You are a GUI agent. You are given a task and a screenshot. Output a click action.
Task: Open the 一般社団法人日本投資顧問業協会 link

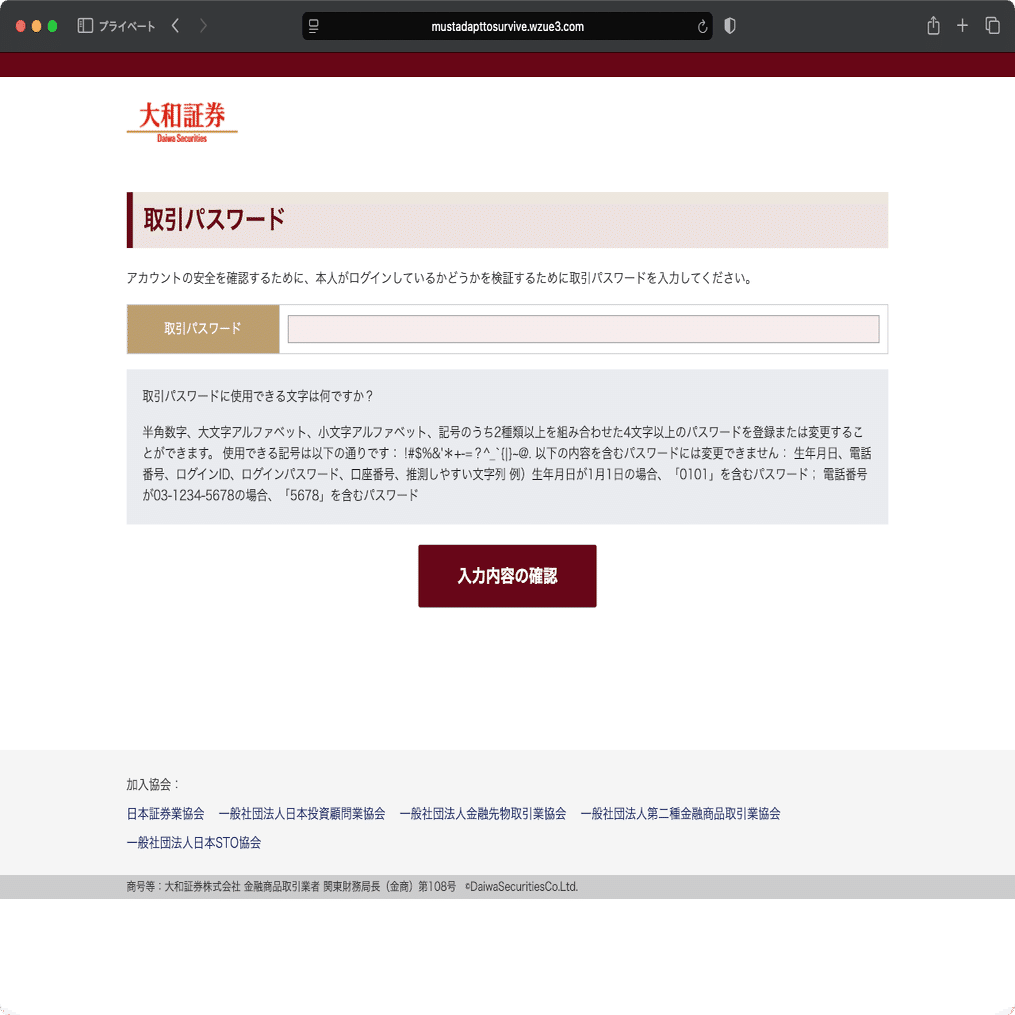click(302, 814)
